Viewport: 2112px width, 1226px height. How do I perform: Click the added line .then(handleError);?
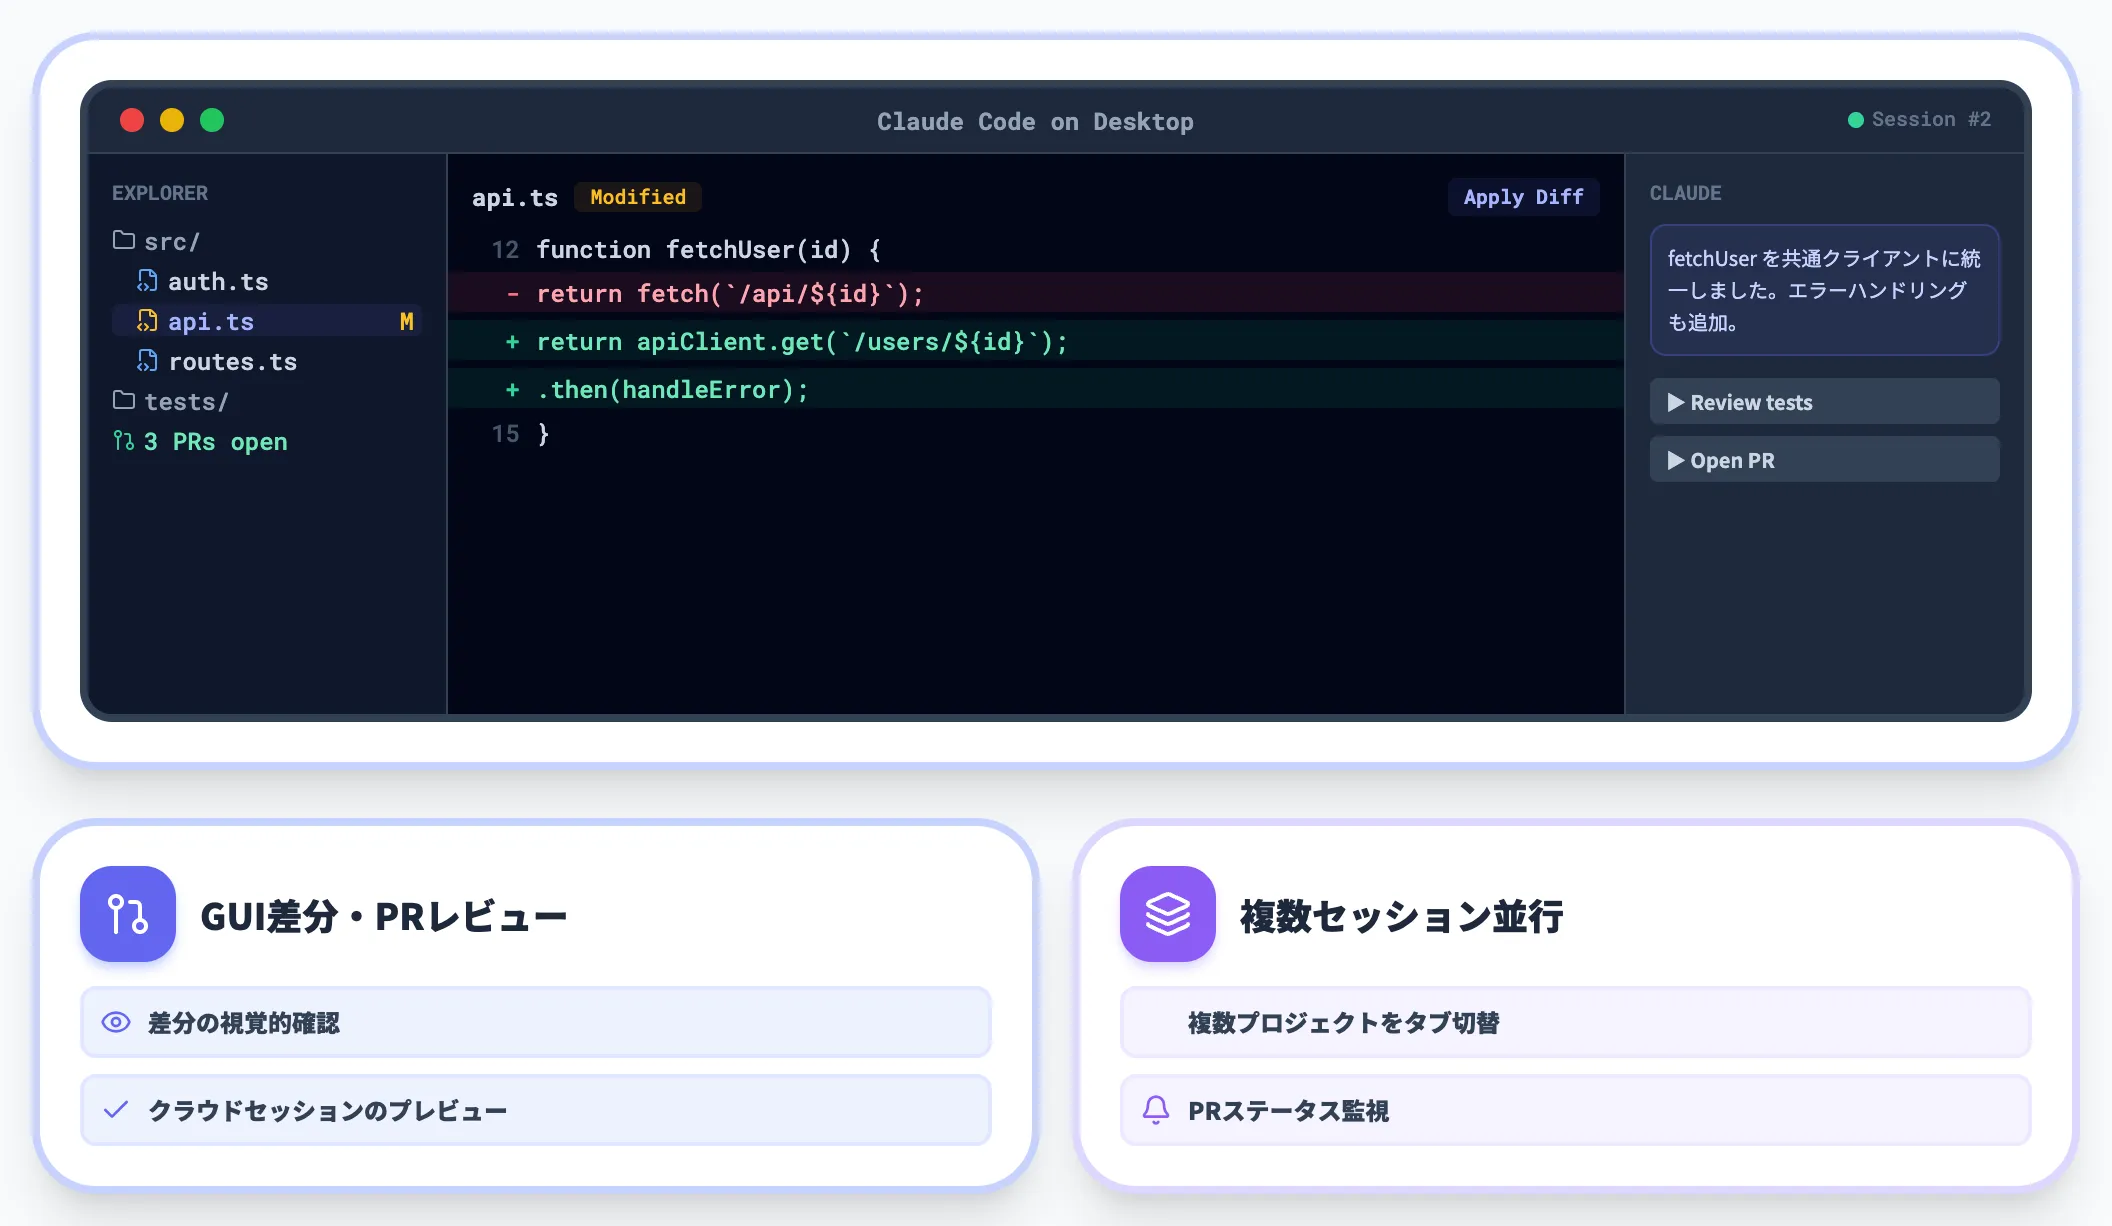tap(1035, 389)
